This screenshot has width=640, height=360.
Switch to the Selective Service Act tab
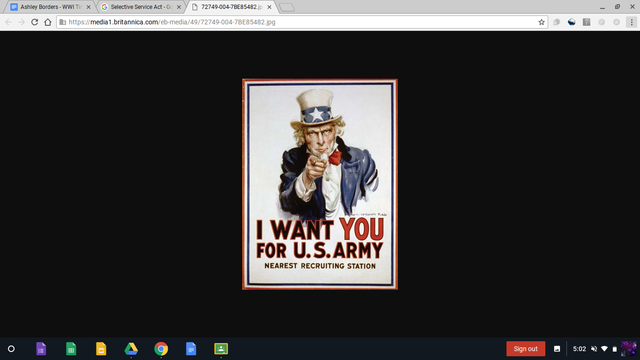pyautogui.click(x=140, y=7)
